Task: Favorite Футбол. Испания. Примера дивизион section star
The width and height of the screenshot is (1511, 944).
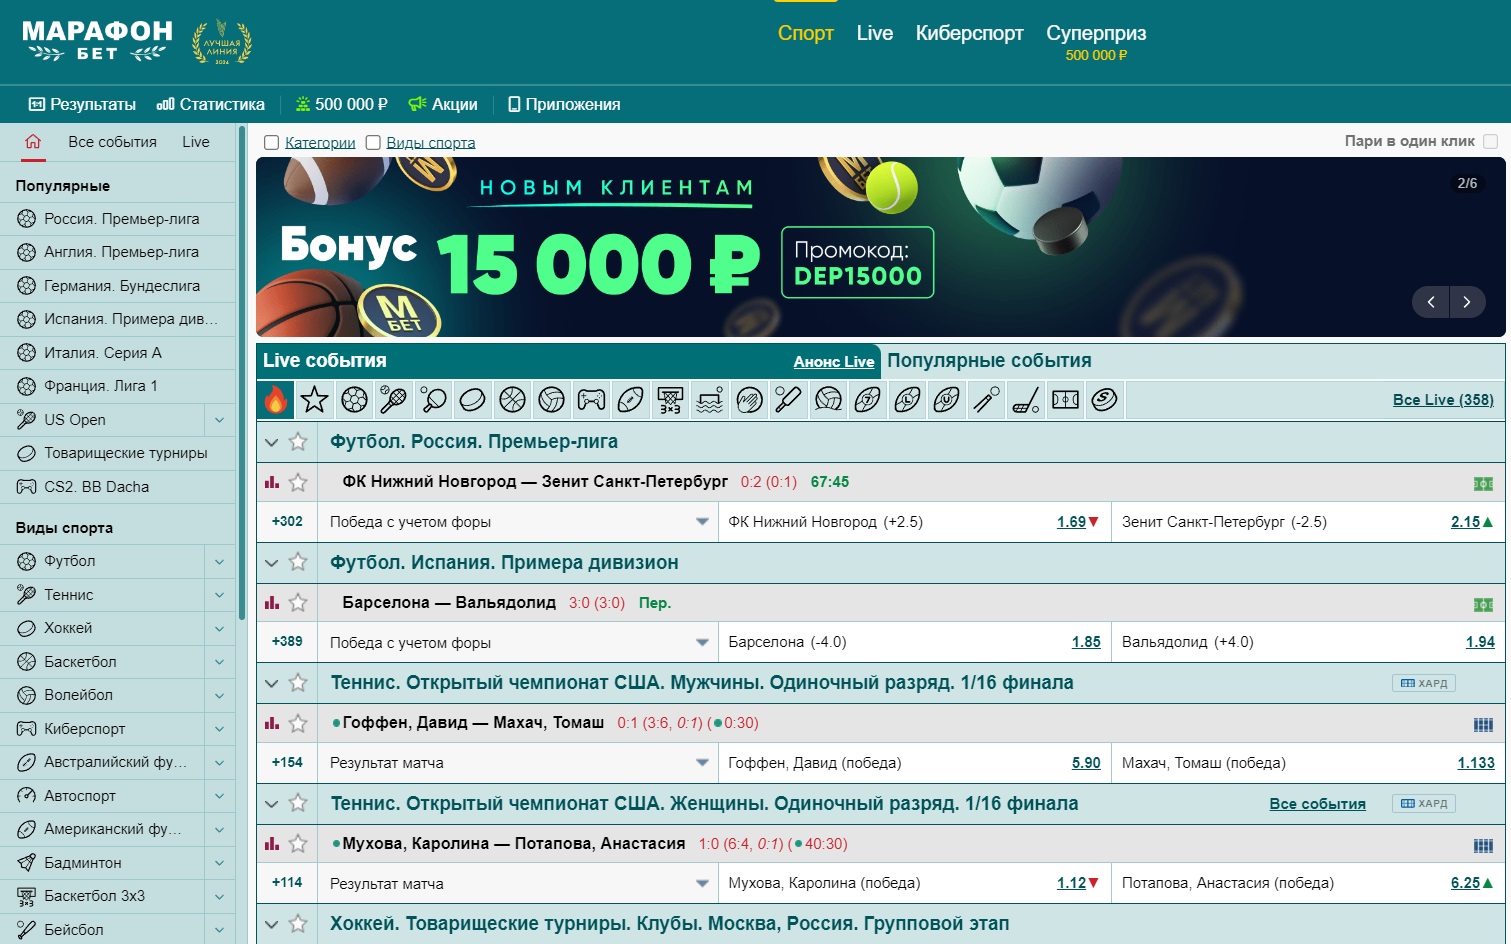Action: pyautogui.click(x=298, y=562)
